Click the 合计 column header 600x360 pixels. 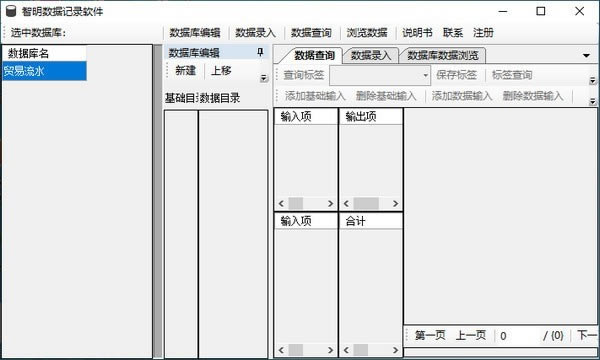pos(371,221)
